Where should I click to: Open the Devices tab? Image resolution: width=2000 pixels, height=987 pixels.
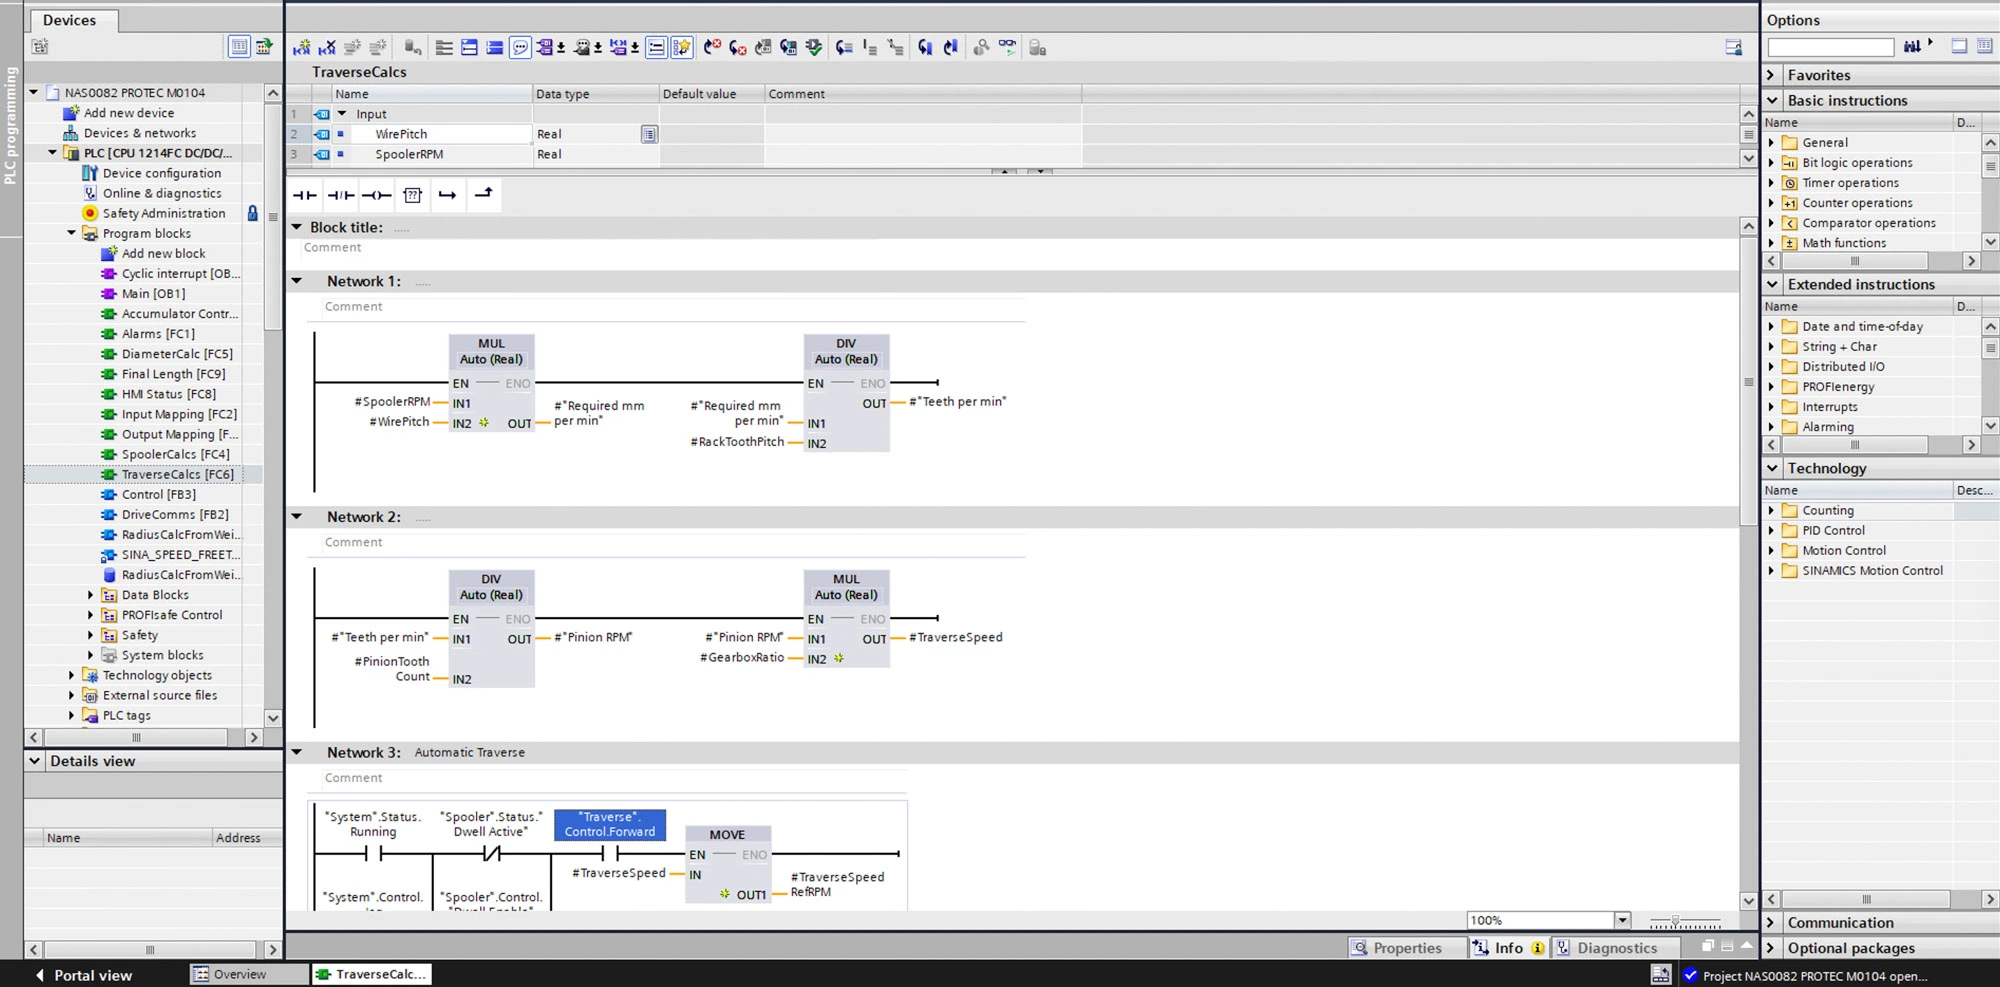coord(70,20)
